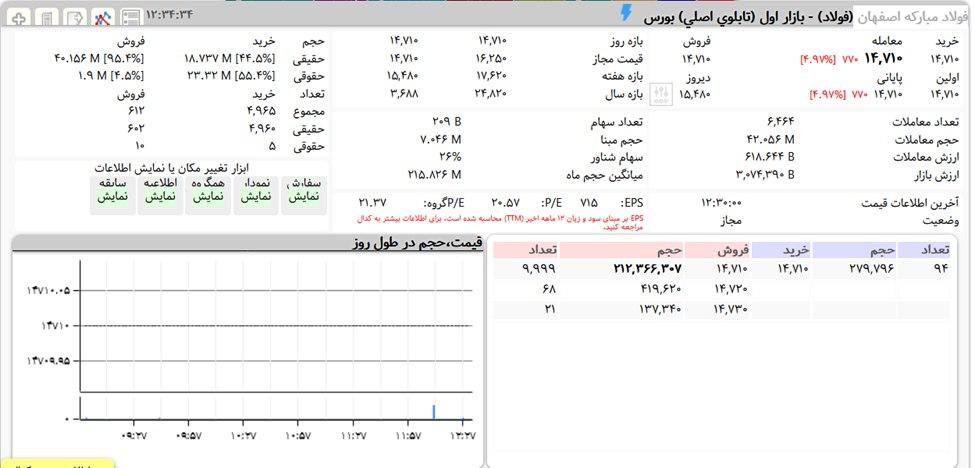
Task: Click sell volume ۴۱۹,۶۲۰ in order book
Action: tap(660, 289)
